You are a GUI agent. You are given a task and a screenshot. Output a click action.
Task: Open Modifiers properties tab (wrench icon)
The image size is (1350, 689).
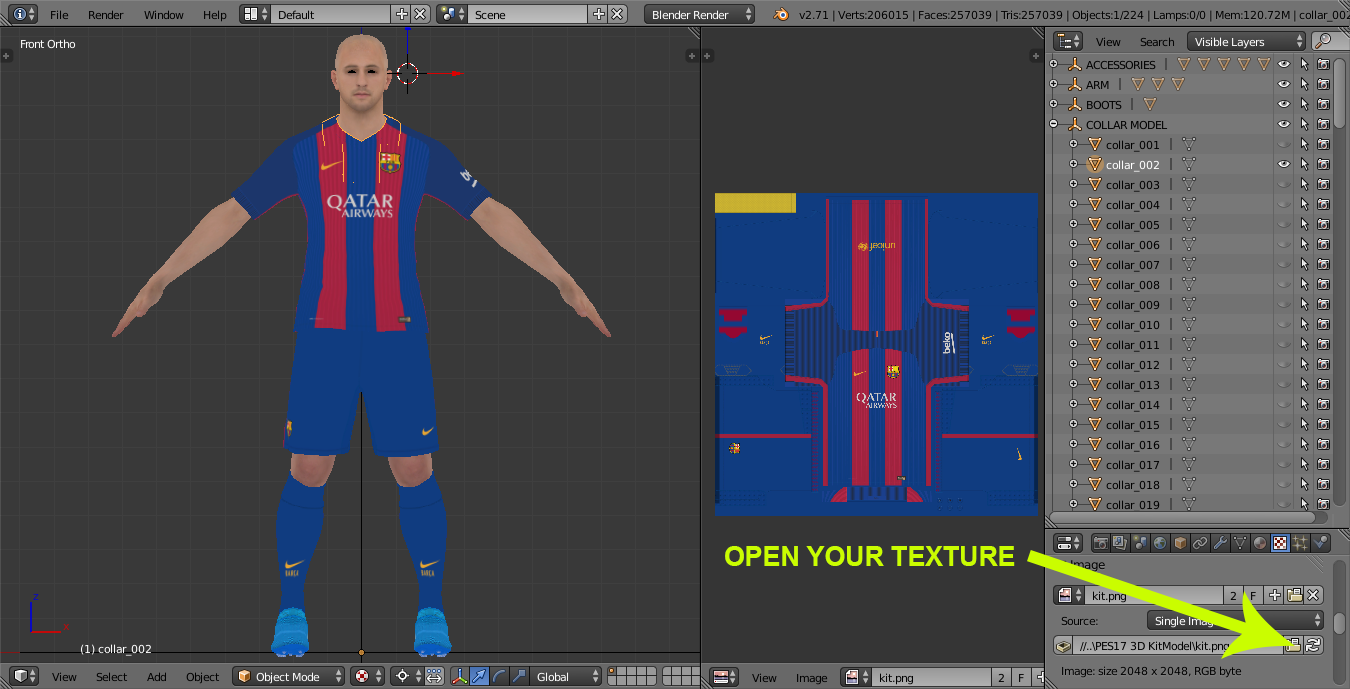point(1220,543)
